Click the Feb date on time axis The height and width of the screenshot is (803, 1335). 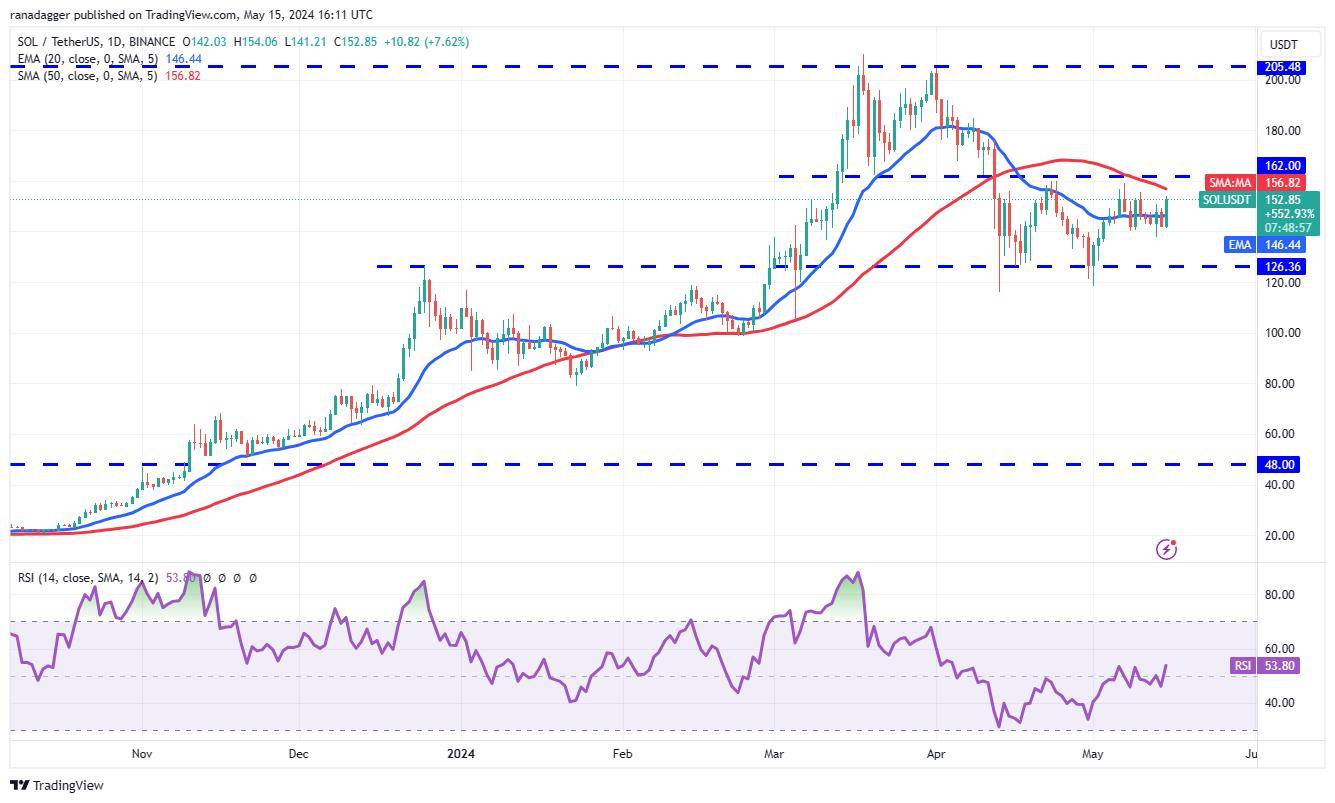pyautogui.click(x=622, y=754)
